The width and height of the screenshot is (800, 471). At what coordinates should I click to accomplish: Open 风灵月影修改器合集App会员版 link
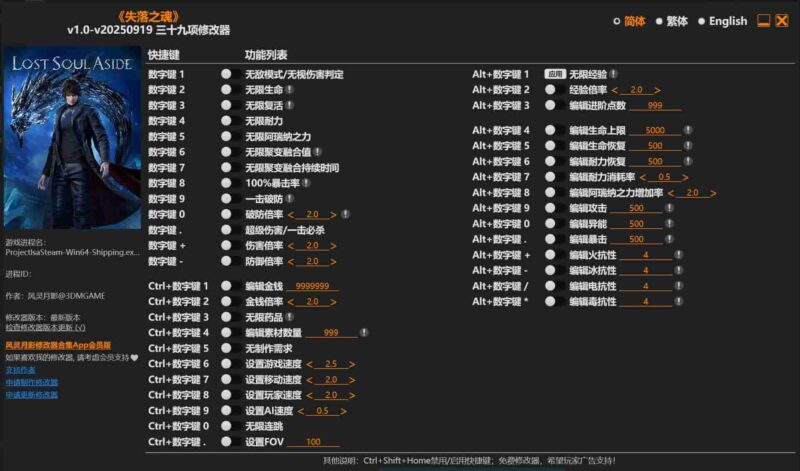pyautogui.click(x=58, y=345)
